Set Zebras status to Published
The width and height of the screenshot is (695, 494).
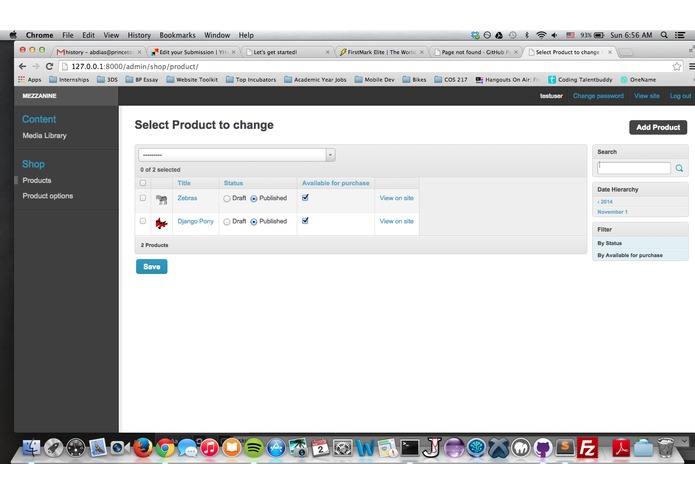point(254,198)
